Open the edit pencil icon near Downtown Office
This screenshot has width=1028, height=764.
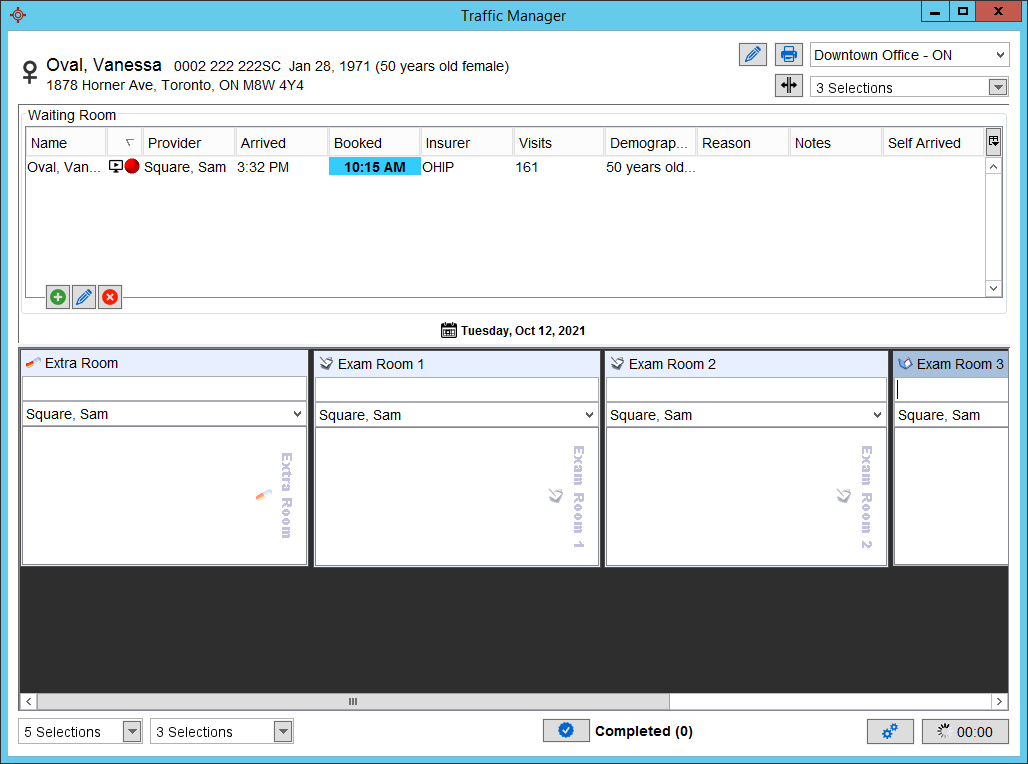pyautogui.click(x=753, y=54)
